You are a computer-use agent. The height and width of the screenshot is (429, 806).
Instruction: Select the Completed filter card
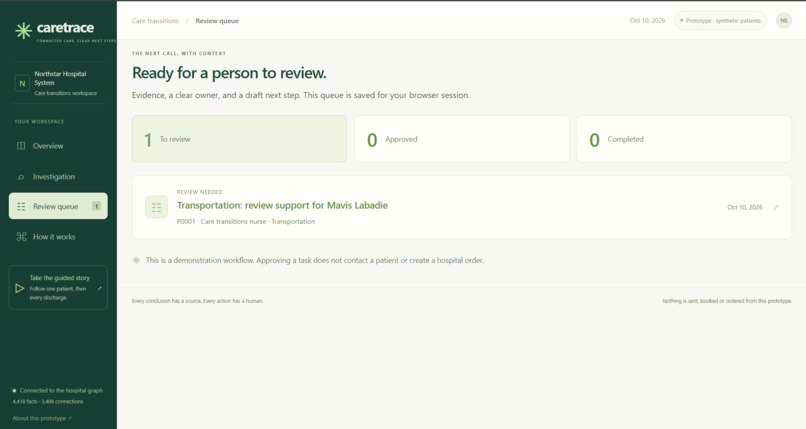(x=684, y=139)
